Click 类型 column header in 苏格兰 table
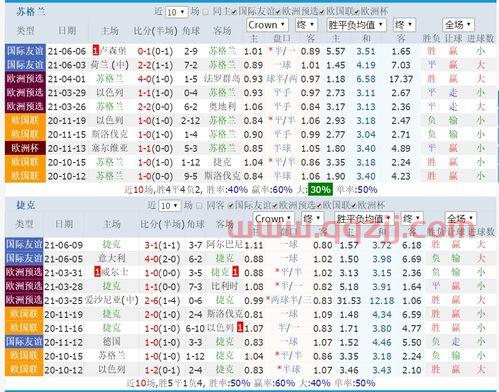 pos(25,31)
